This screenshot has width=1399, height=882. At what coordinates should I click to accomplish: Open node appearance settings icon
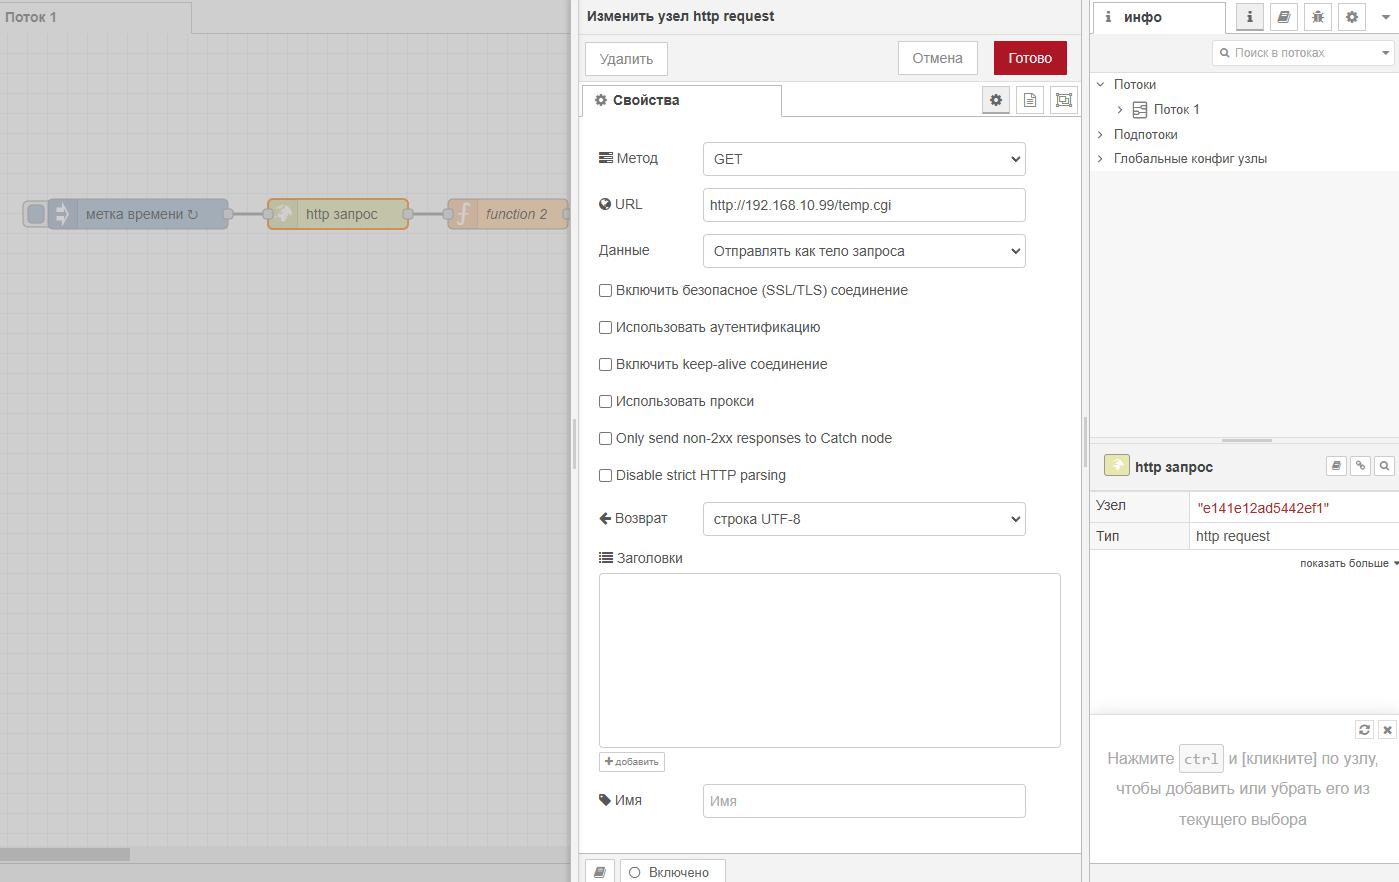(x=1064, y=100)
